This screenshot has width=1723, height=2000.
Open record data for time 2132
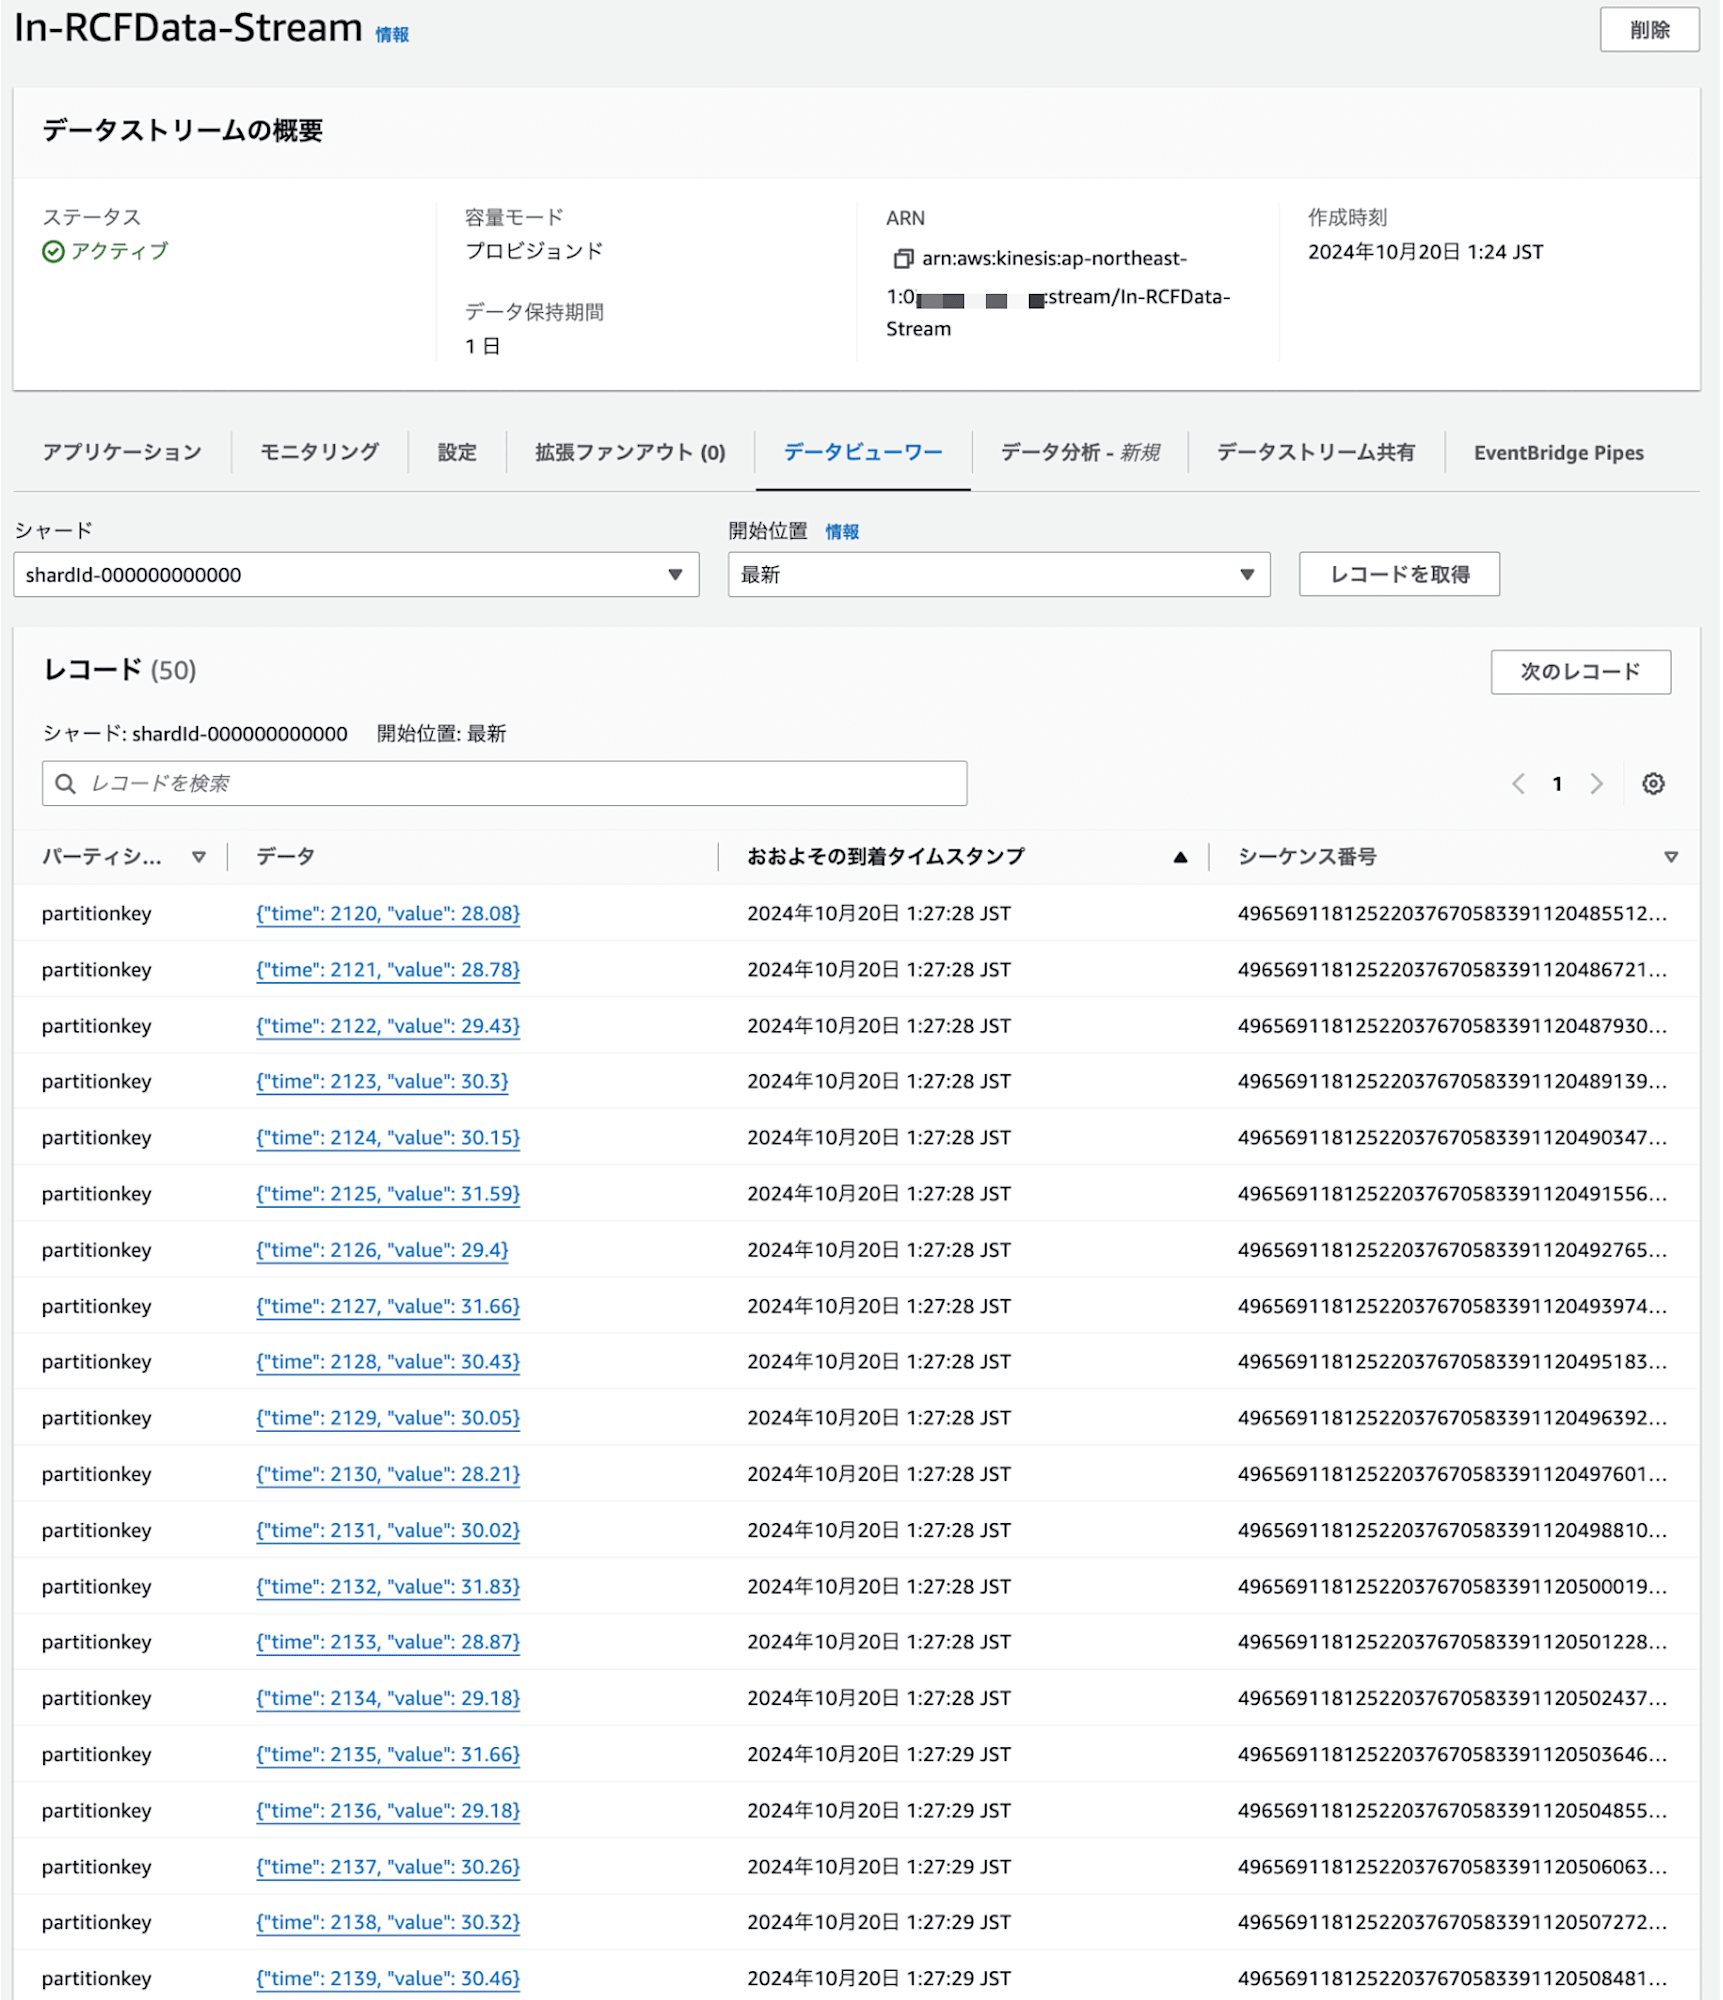tap(388, 1588)
